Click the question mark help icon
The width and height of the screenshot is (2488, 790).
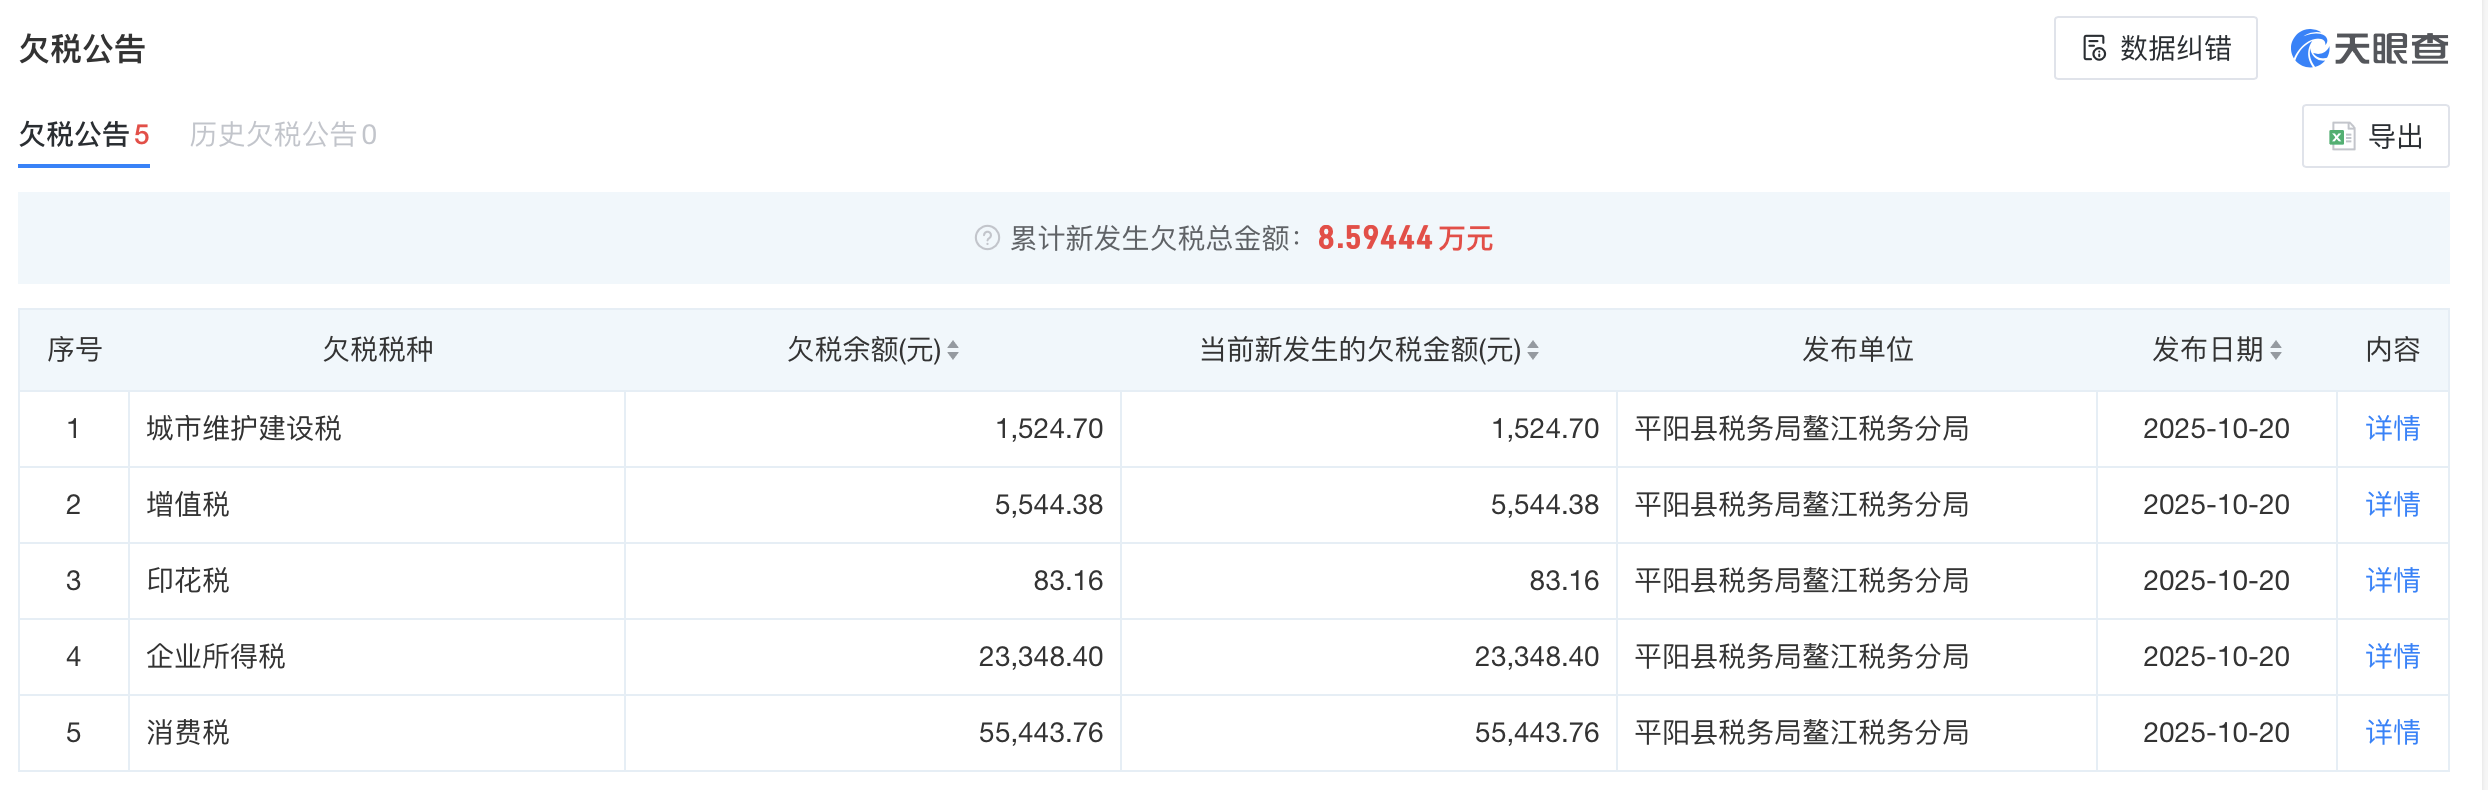click(987, 238)
